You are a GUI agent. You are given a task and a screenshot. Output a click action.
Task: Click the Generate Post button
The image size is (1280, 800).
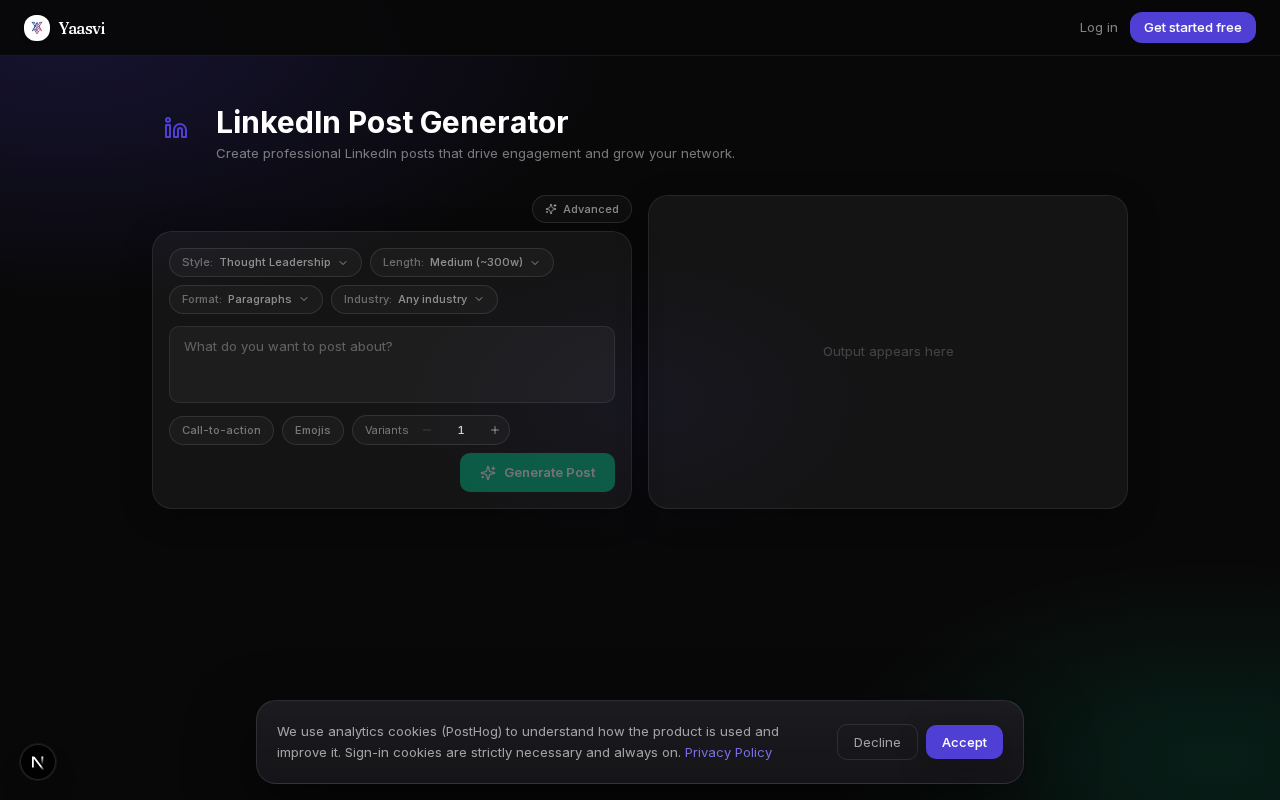[x=537, y=472]
